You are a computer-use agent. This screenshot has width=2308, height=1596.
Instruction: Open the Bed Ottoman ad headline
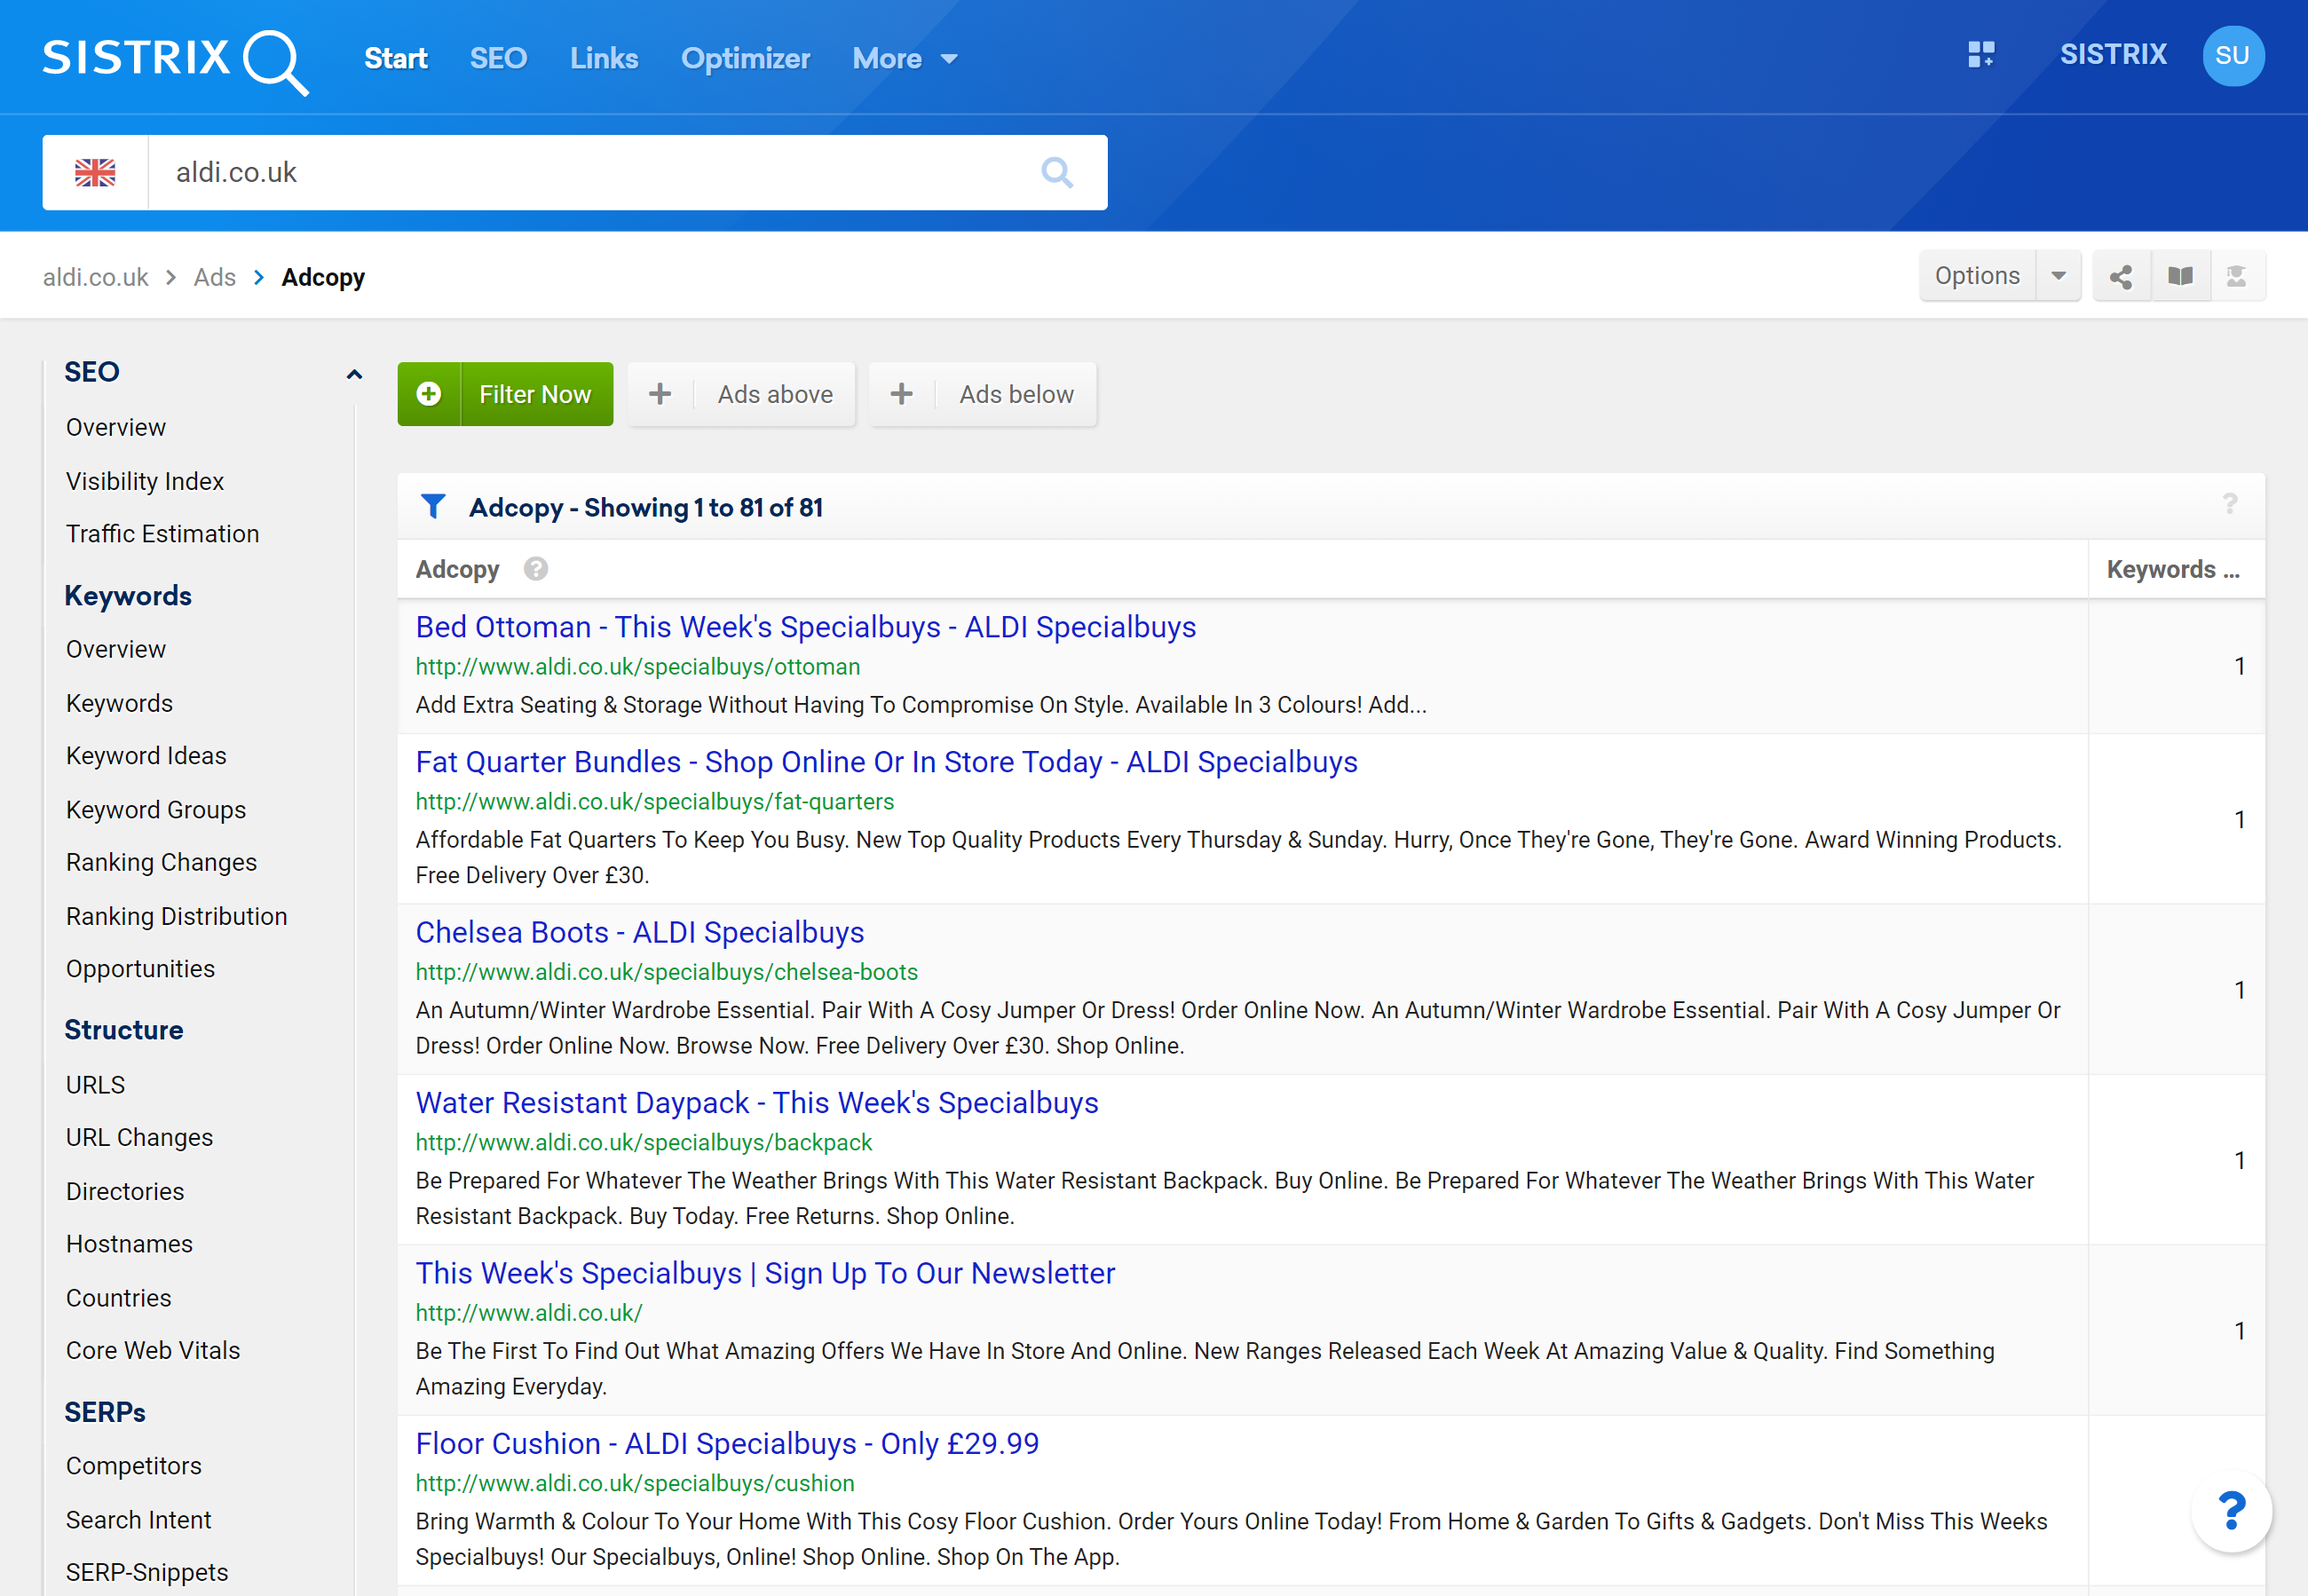806,627
